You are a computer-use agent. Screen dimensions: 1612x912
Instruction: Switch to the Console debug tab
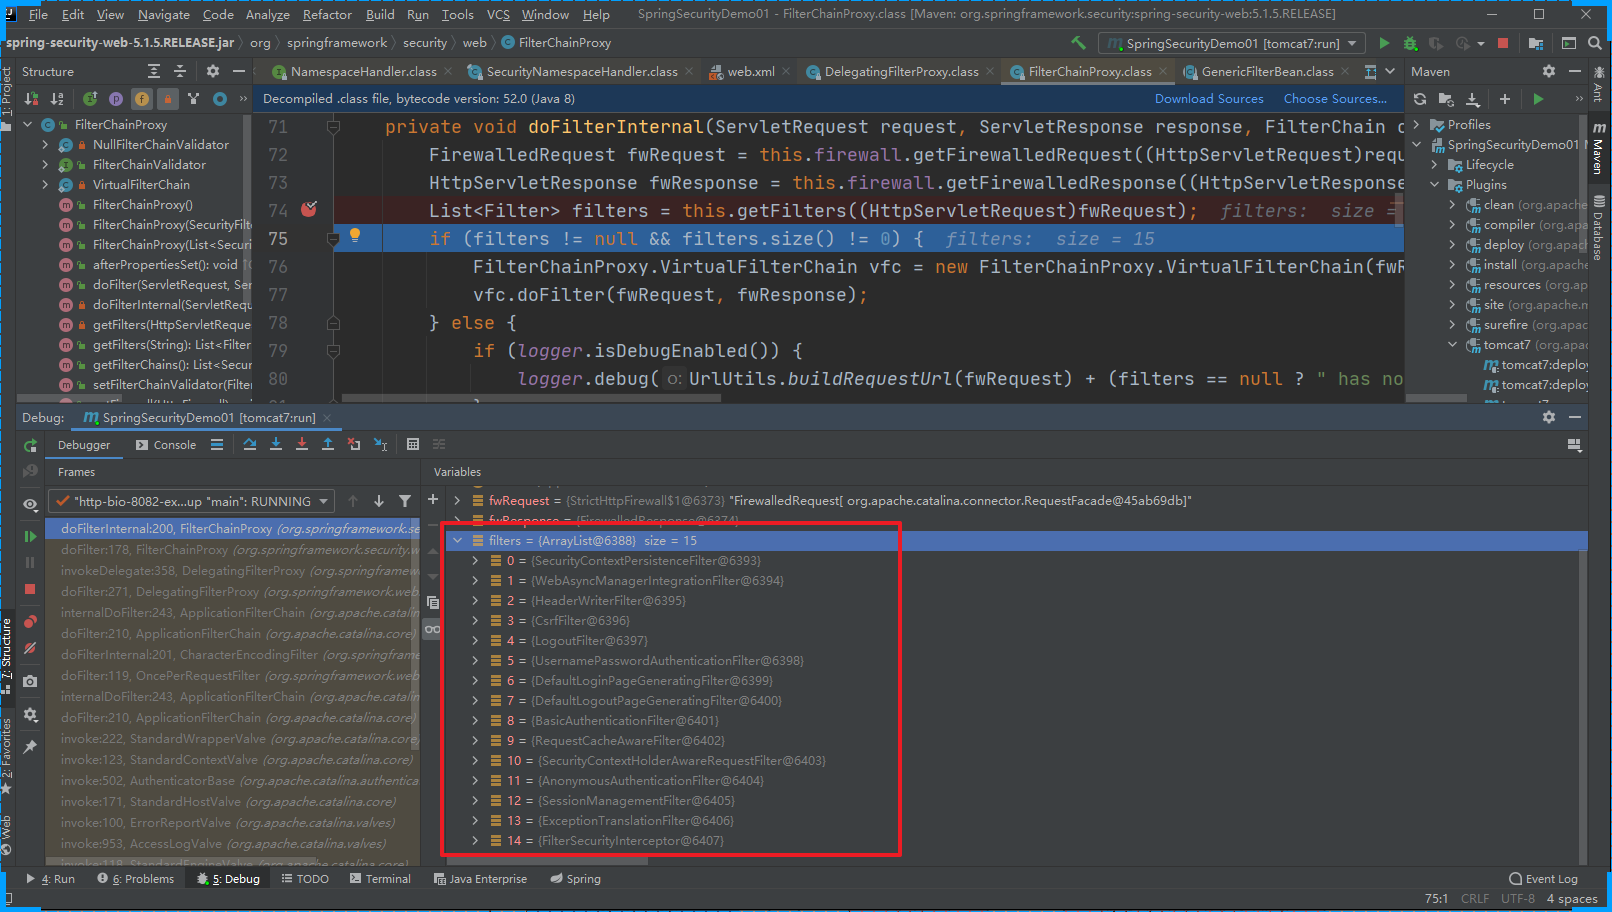coord(166,445)
